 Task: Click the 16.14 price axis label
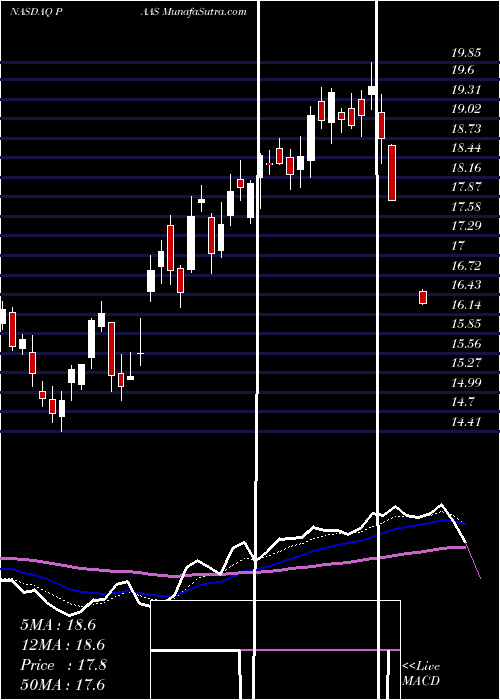(467, 304)
